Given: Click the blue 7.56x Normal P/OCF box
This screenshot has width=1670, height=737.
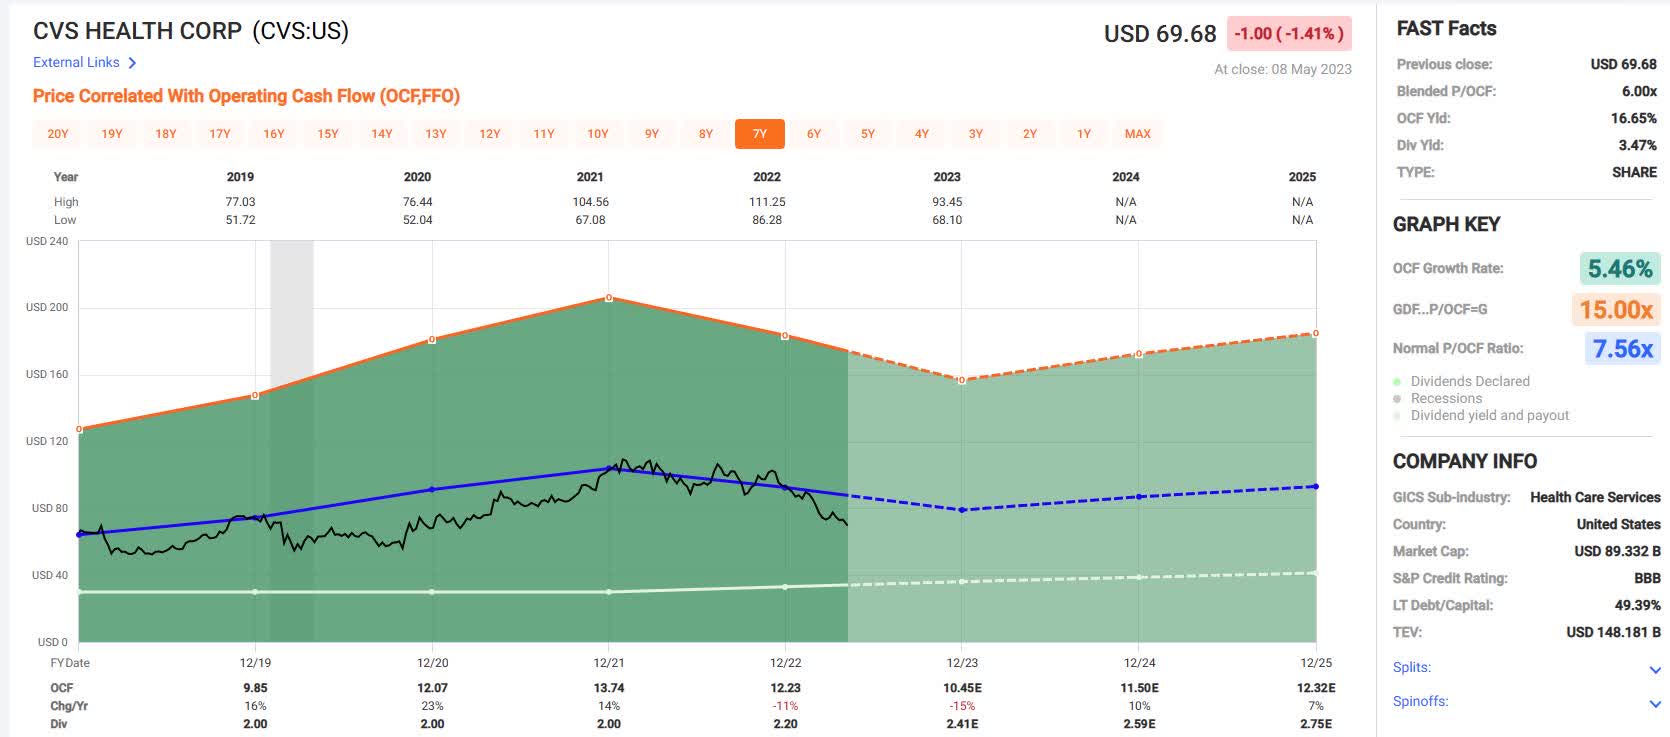Looking at the screenshot, I should point(1622,348).
